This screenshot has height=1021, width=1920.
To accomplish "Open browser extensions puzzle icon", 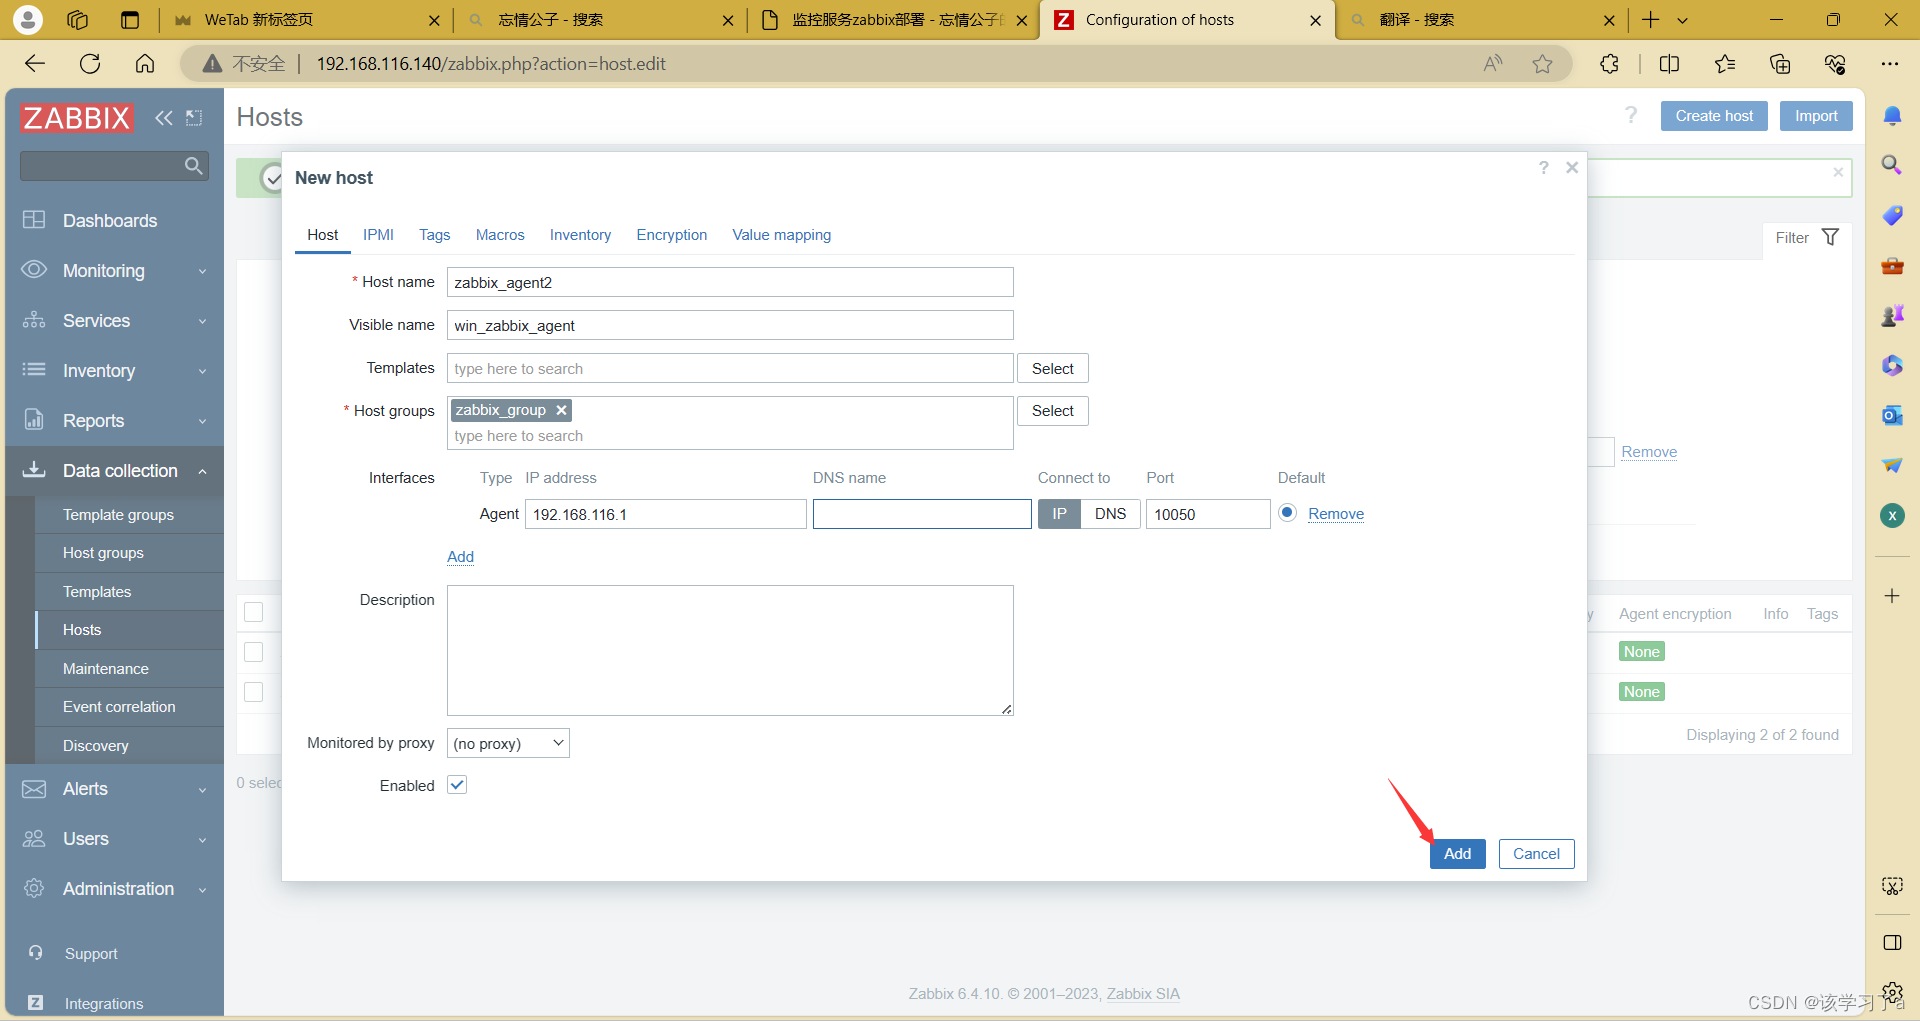I will point(1609,64).
